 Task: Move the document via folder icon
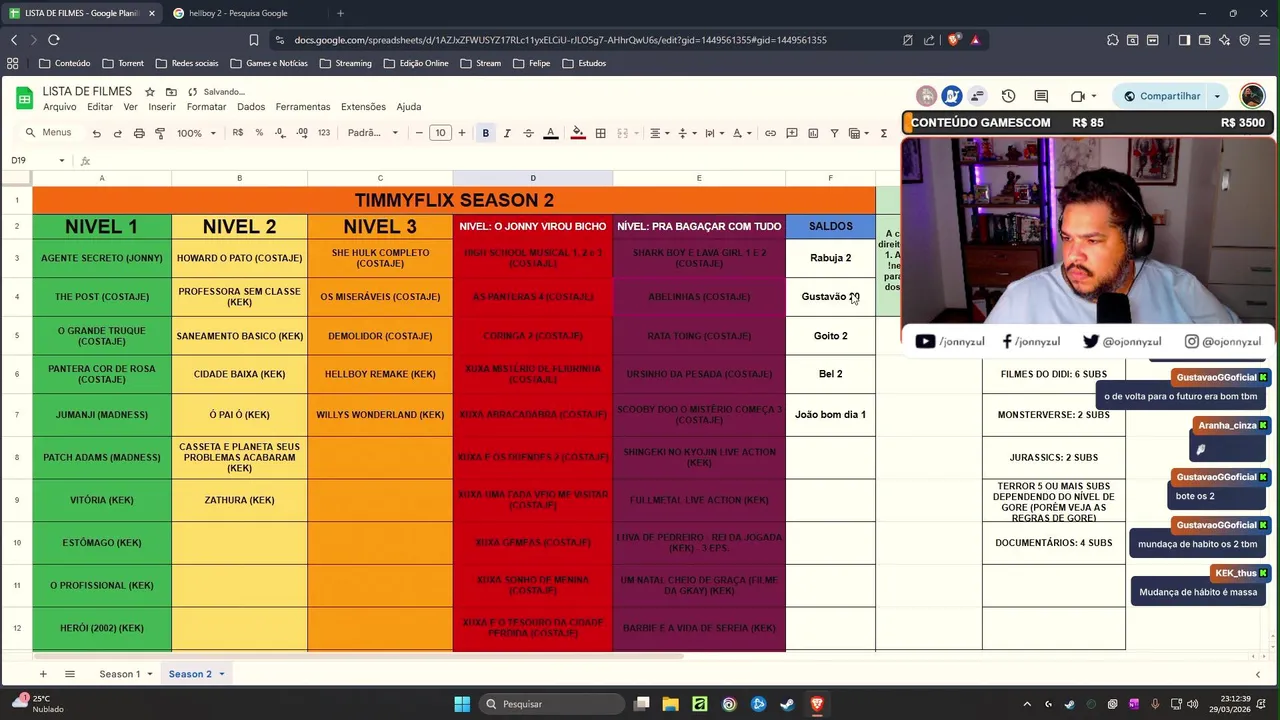[171, 92]
